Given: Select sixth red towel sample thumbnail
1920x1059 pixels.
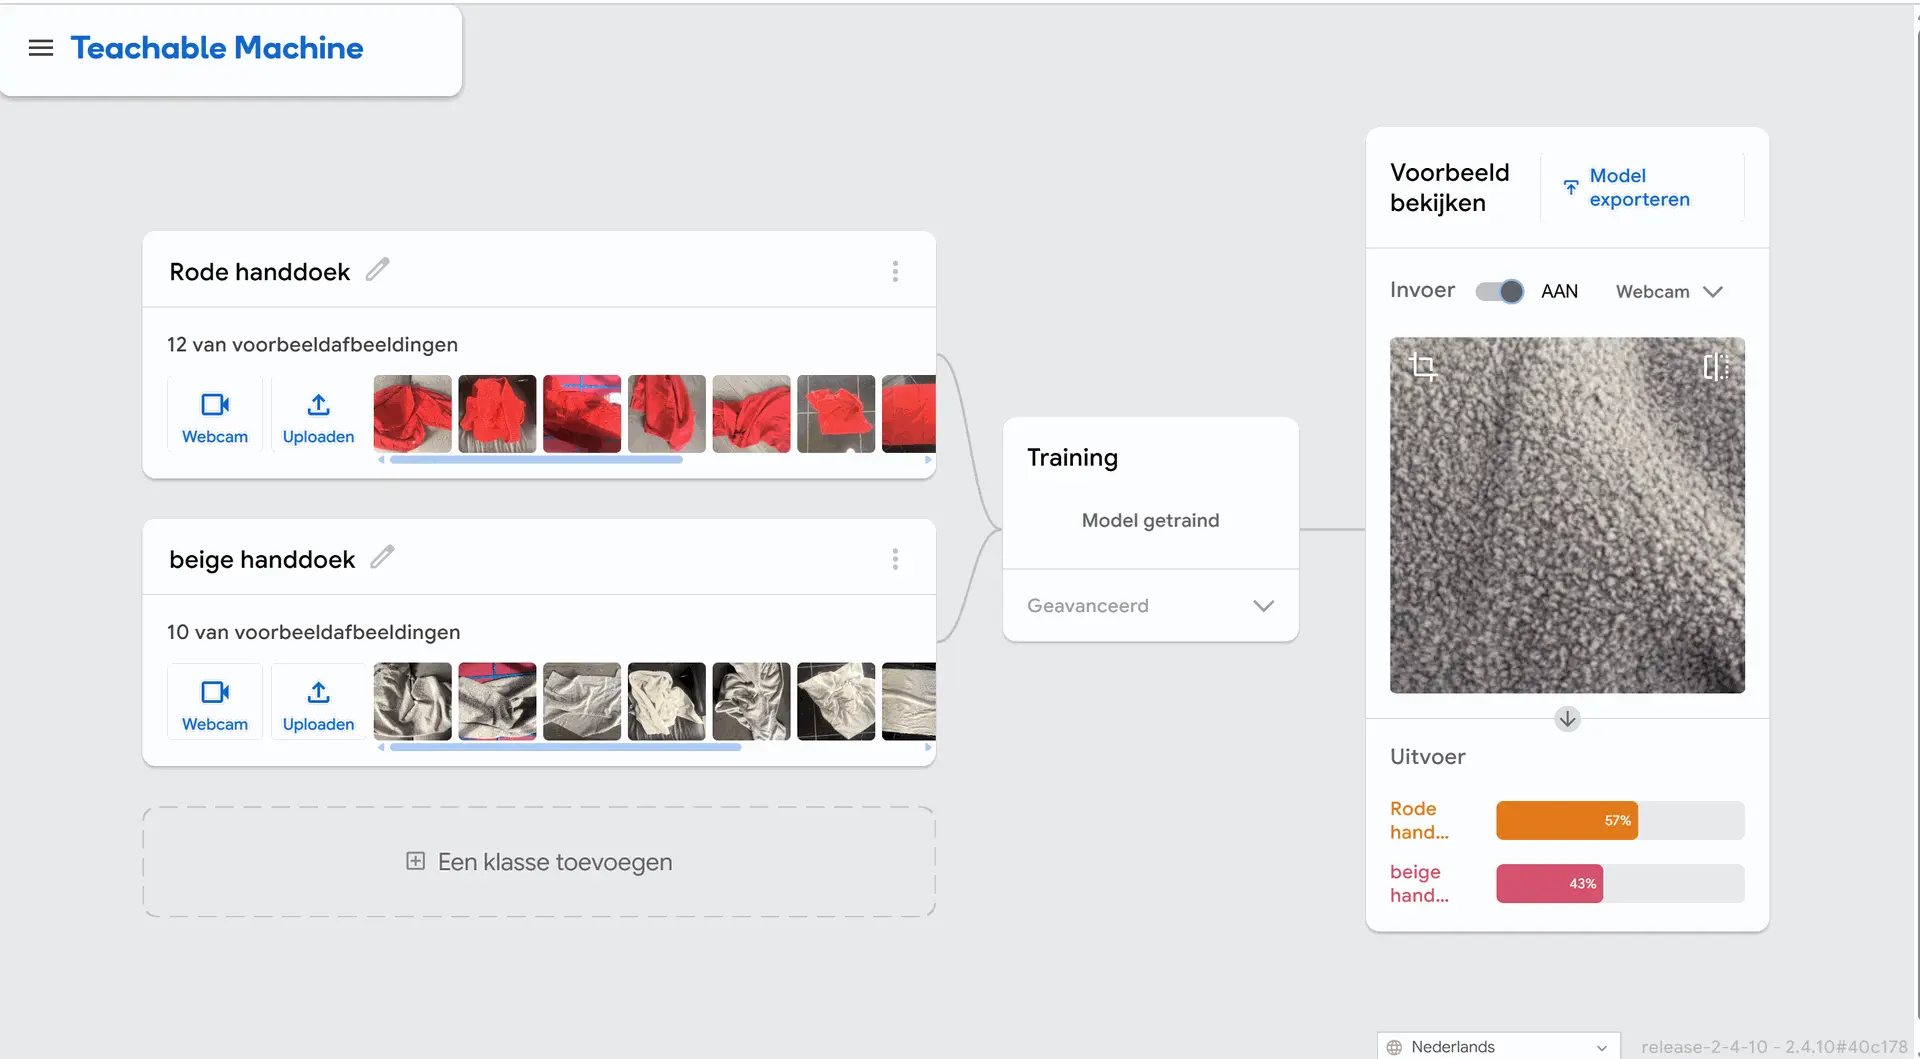Looking at the screenshot, I should click(x=836, y=414).
